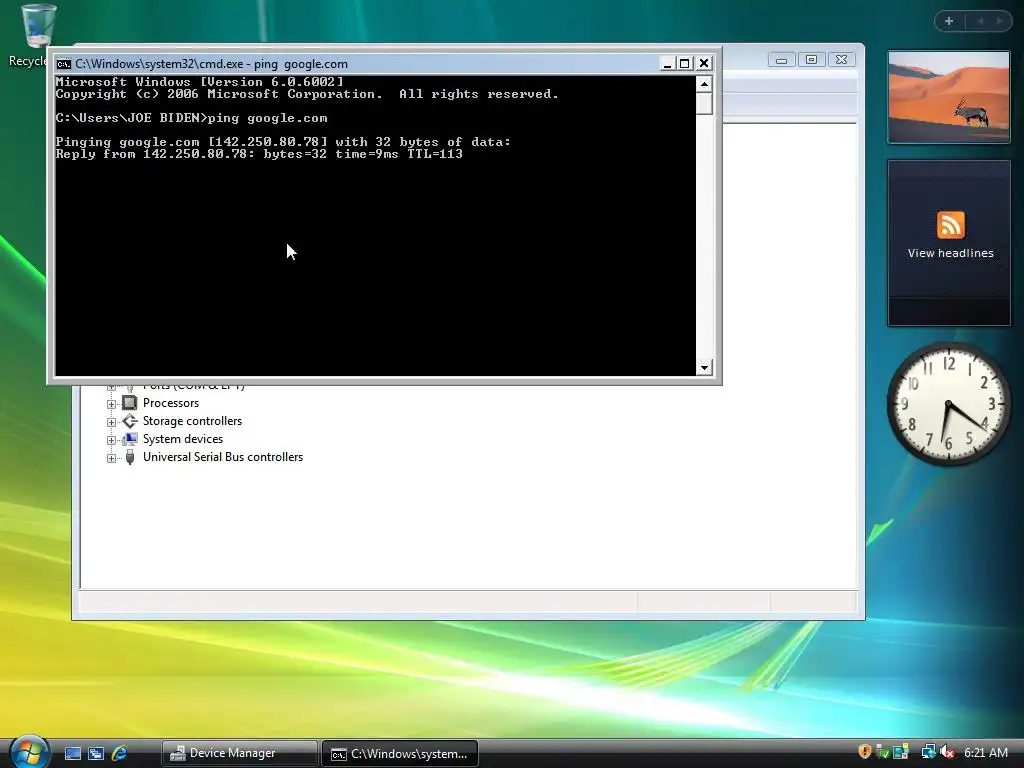Screen dimensions: 1024x768
Task: Click the muted volume tray icon
Action: point(947,752)
